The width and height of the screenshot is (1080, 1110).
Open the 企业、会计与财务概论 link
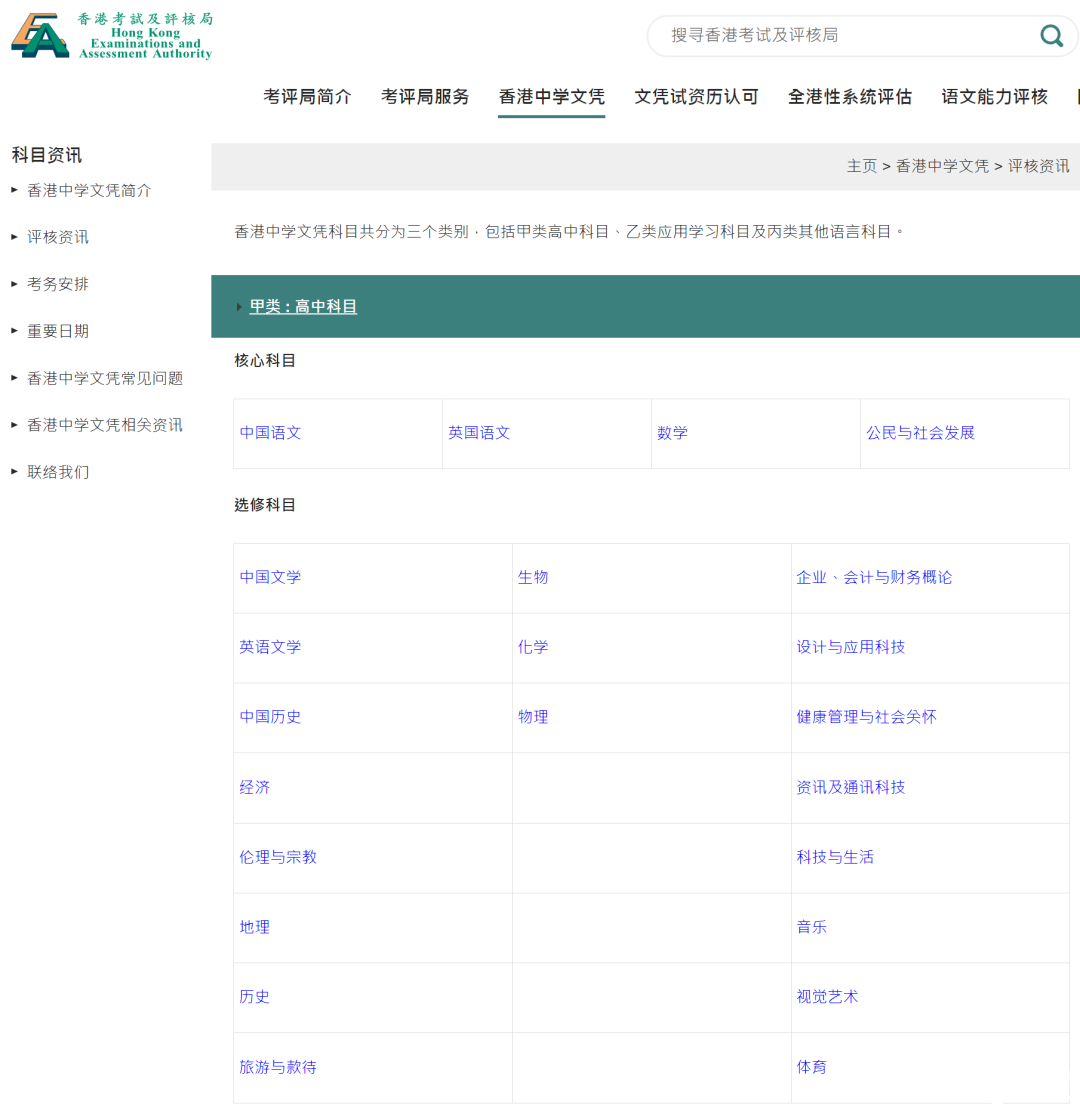point(874,577)
